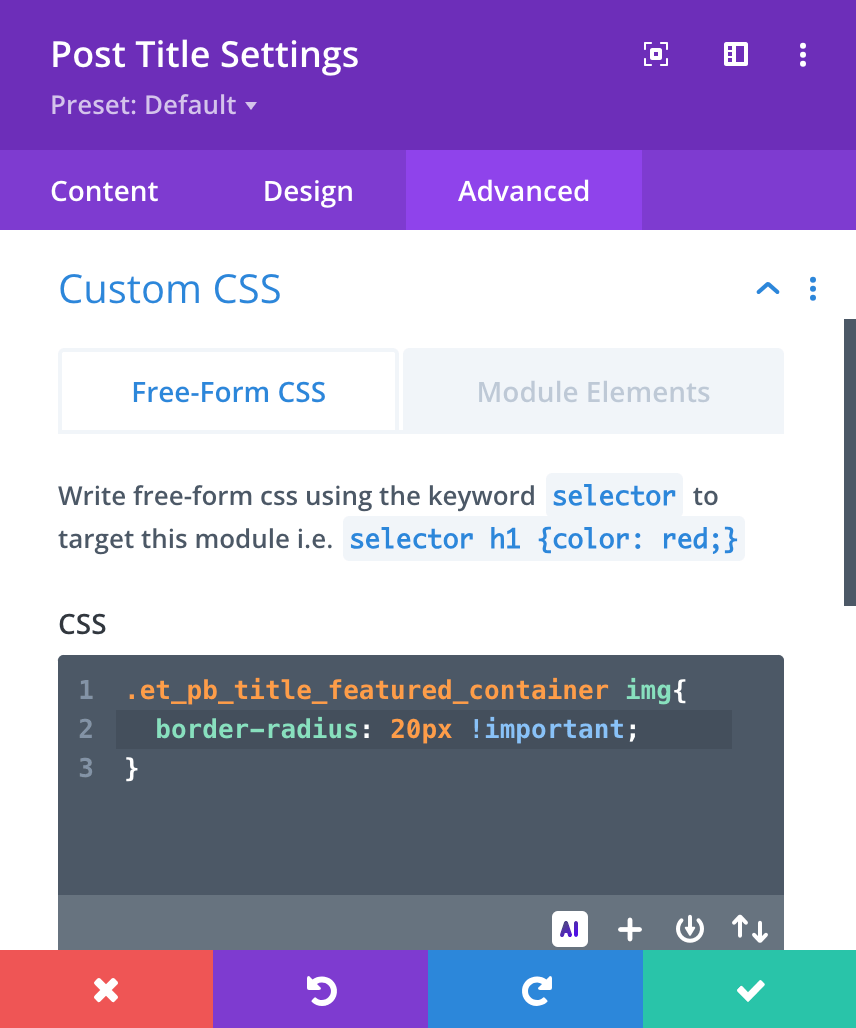Image resolution: width=856 pixels, height=1028 pixels.
Task: Select the Advanced tab
Action: [x=524, y=191]
